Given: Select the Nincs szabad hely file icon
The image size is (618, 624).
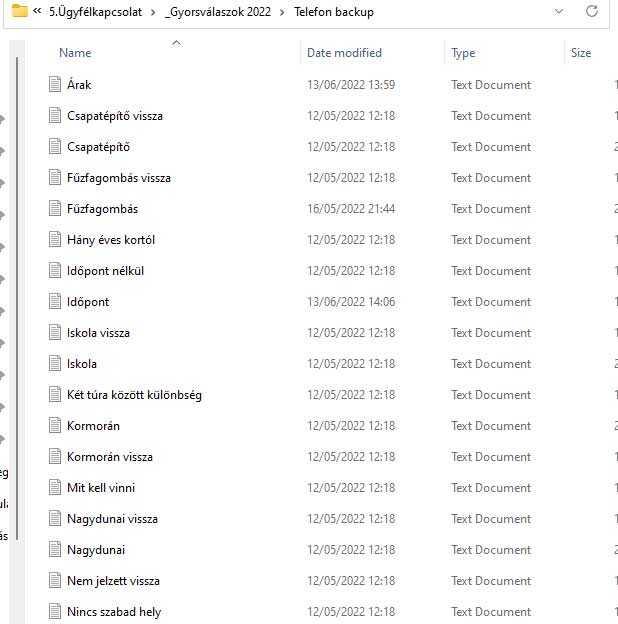Looking at the screenshot, I should point(55,612).
